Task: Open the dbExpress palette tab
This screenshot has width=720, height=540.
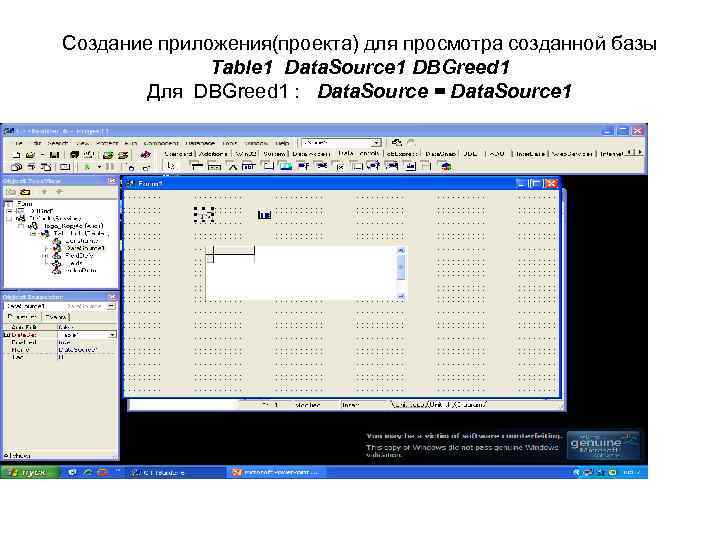Action: (401, 154)
